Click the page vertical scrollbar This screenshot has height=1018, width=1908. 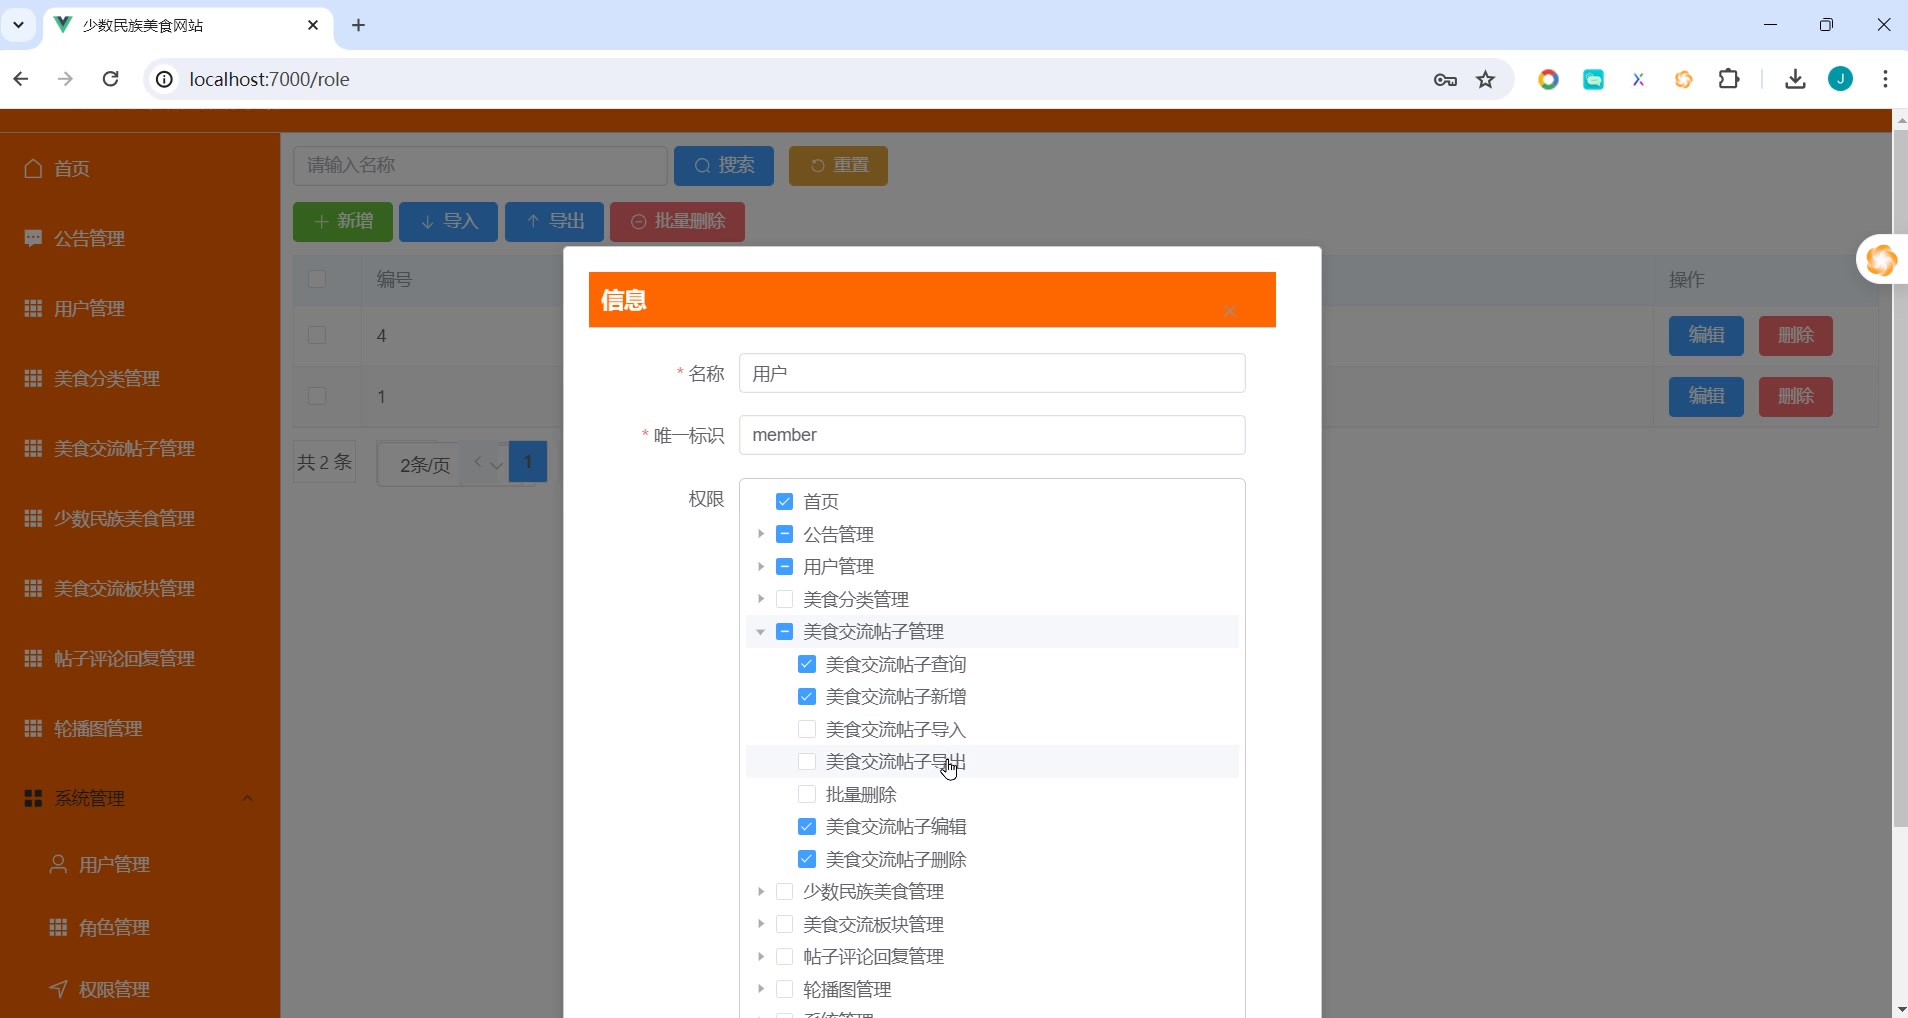pyautogui.click(x=1900, y=478)
